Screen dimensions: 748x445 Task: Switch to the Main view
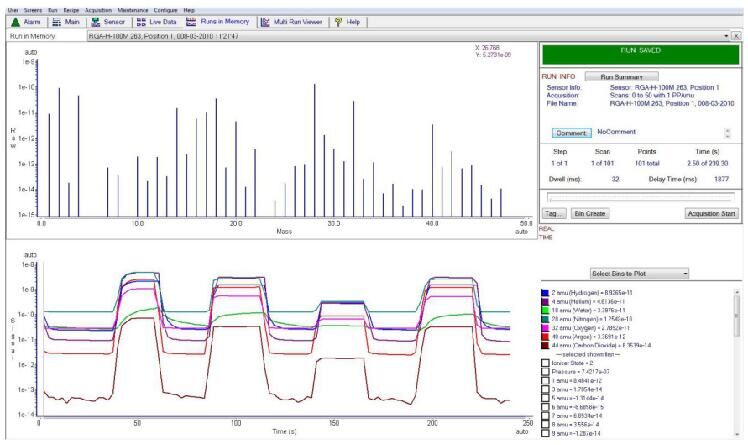[x=65, y=21]
